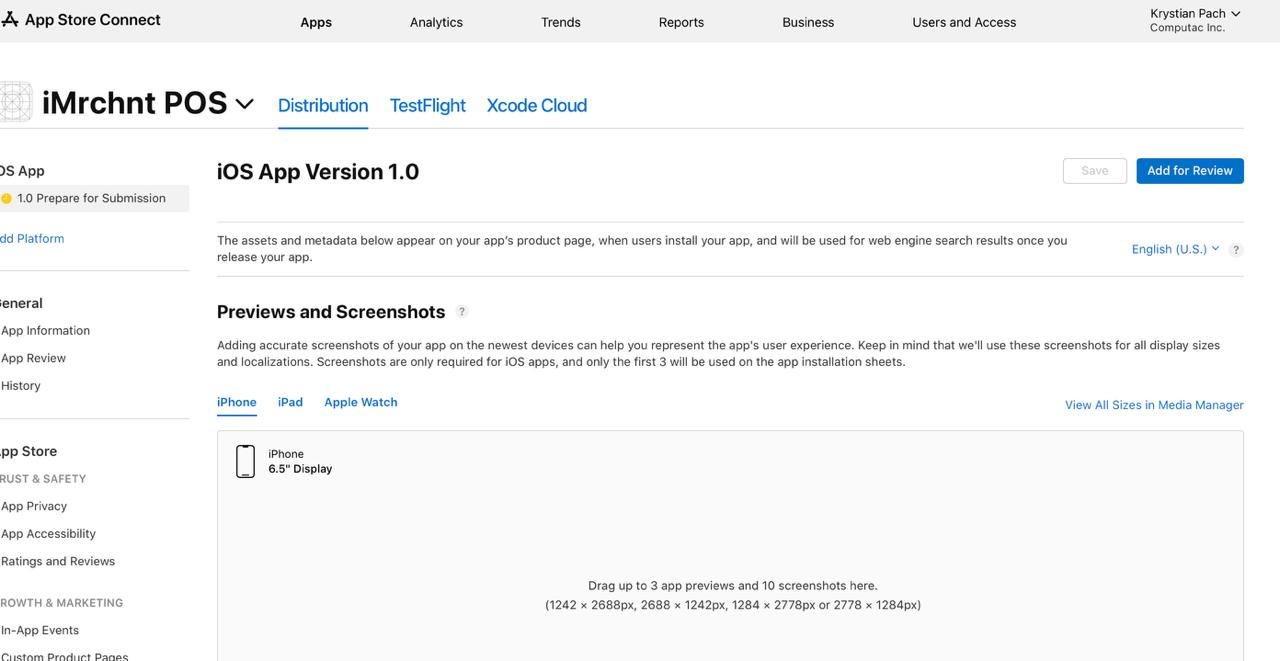Viewport: 1280px width, 661px height.
Task: Select the iPhone screenshots tab
Action: tap(237, 402)
